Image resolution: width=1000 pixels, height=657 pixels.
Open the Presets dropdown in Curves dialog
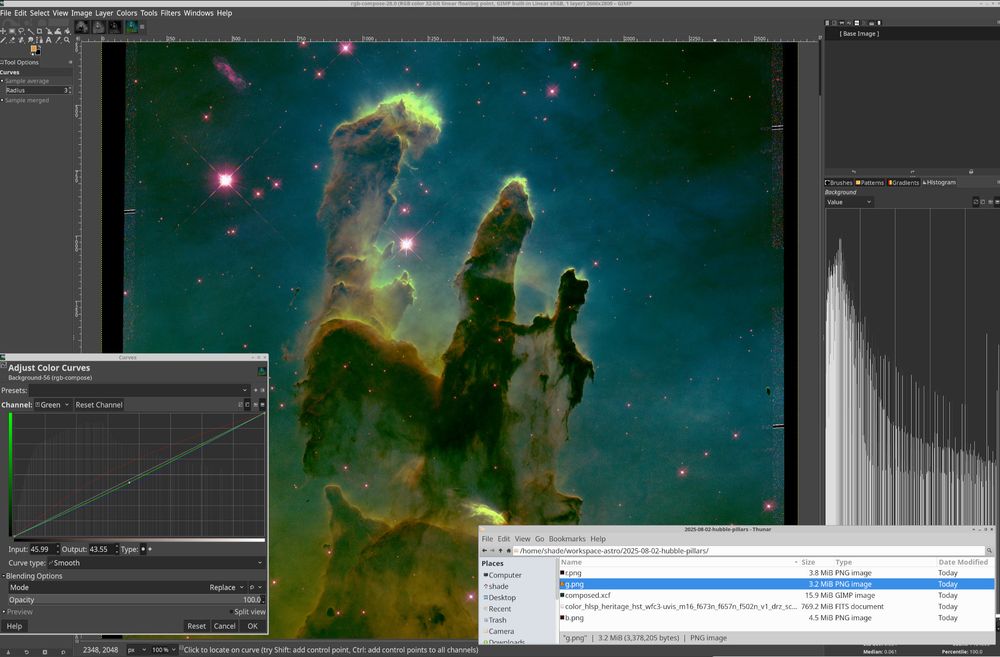[138, 390]
